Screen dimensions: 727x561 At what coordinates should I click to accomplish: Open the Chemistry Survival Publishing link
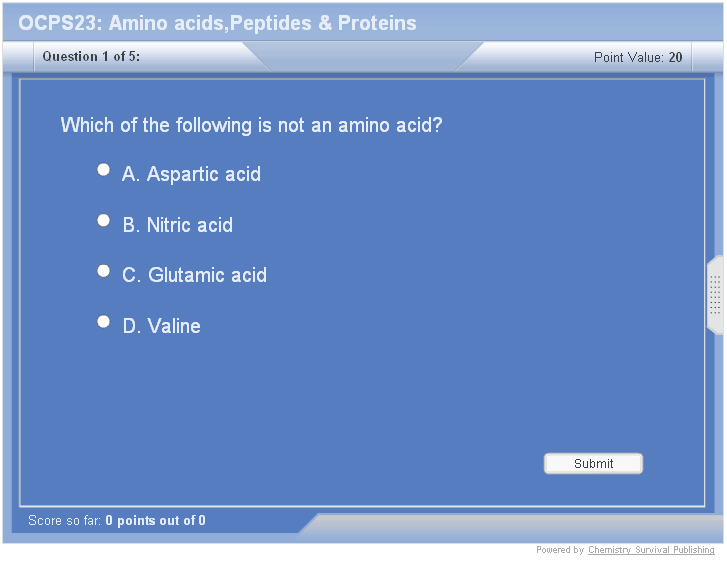coord(651,550)
